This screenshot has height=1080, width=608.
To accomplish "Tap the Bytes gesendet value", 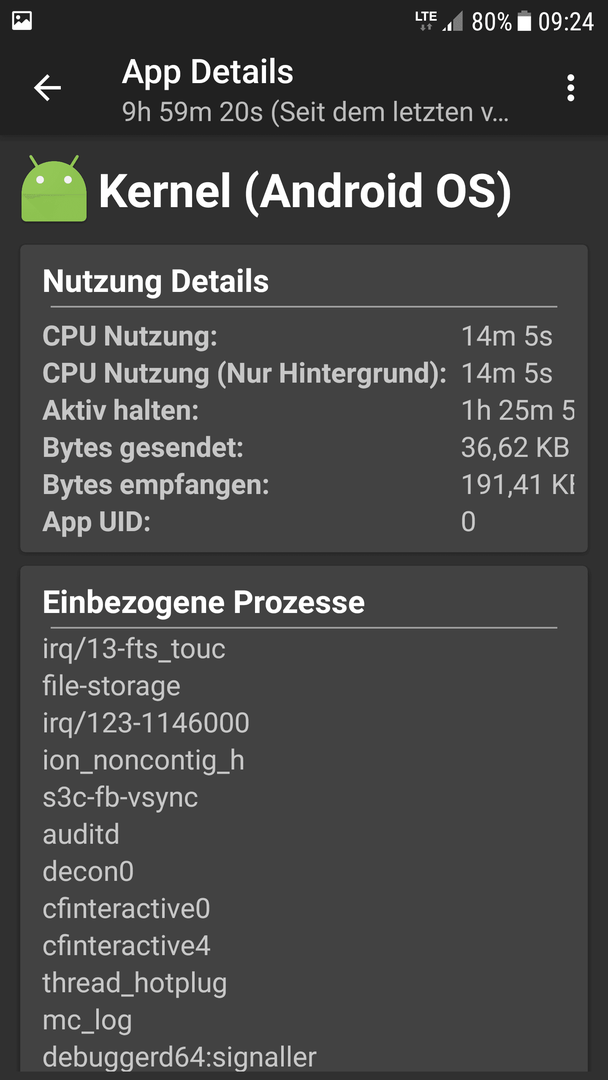I will tap(515, 448).
